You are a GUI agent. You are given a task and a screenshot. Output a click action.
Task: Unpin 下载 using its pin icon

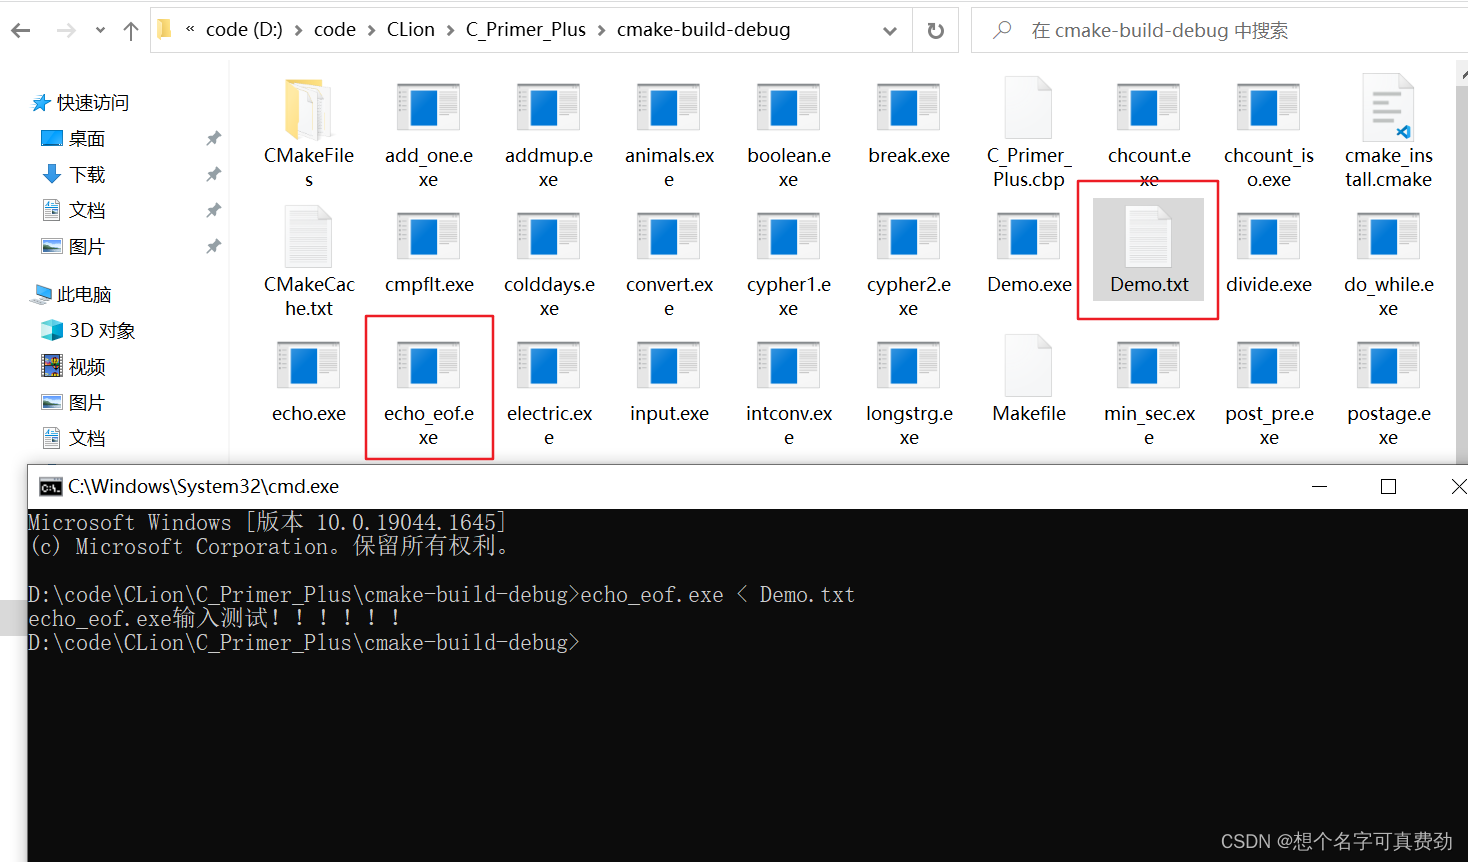[213, 174]
